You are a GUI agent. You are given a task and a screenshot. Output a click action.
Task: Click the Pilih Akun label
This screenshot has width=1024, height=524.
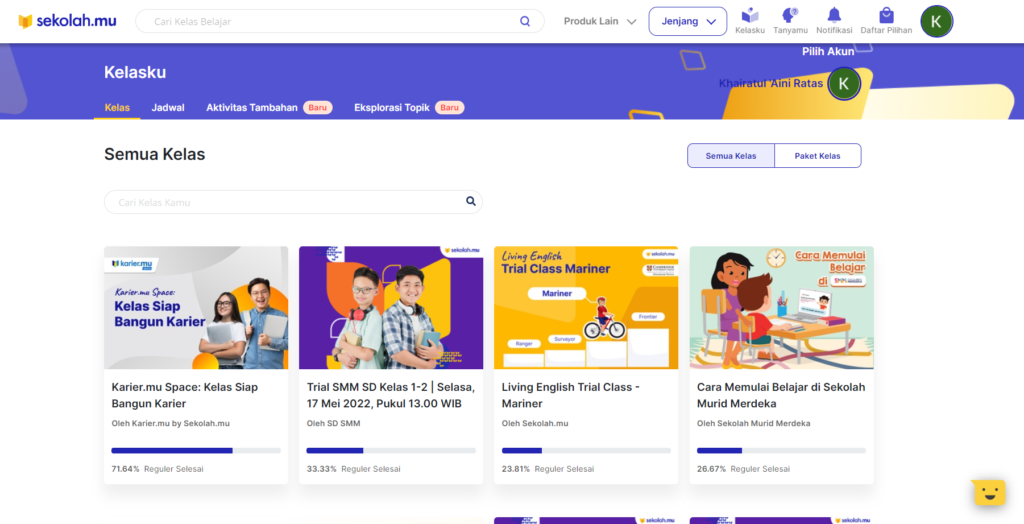click(x=828, y=52)
